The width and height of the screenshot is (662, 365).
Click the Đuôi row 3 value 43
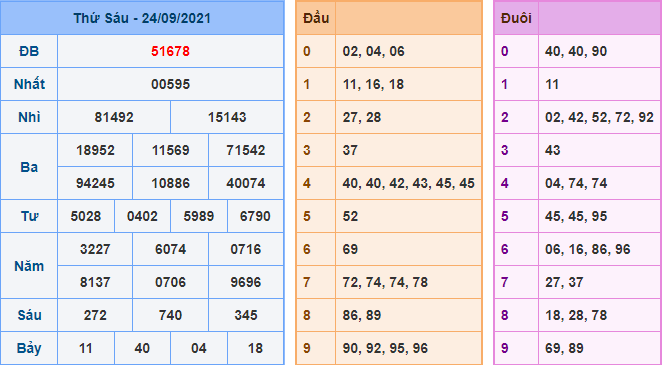pyautogui.click(x=552, y=150)
